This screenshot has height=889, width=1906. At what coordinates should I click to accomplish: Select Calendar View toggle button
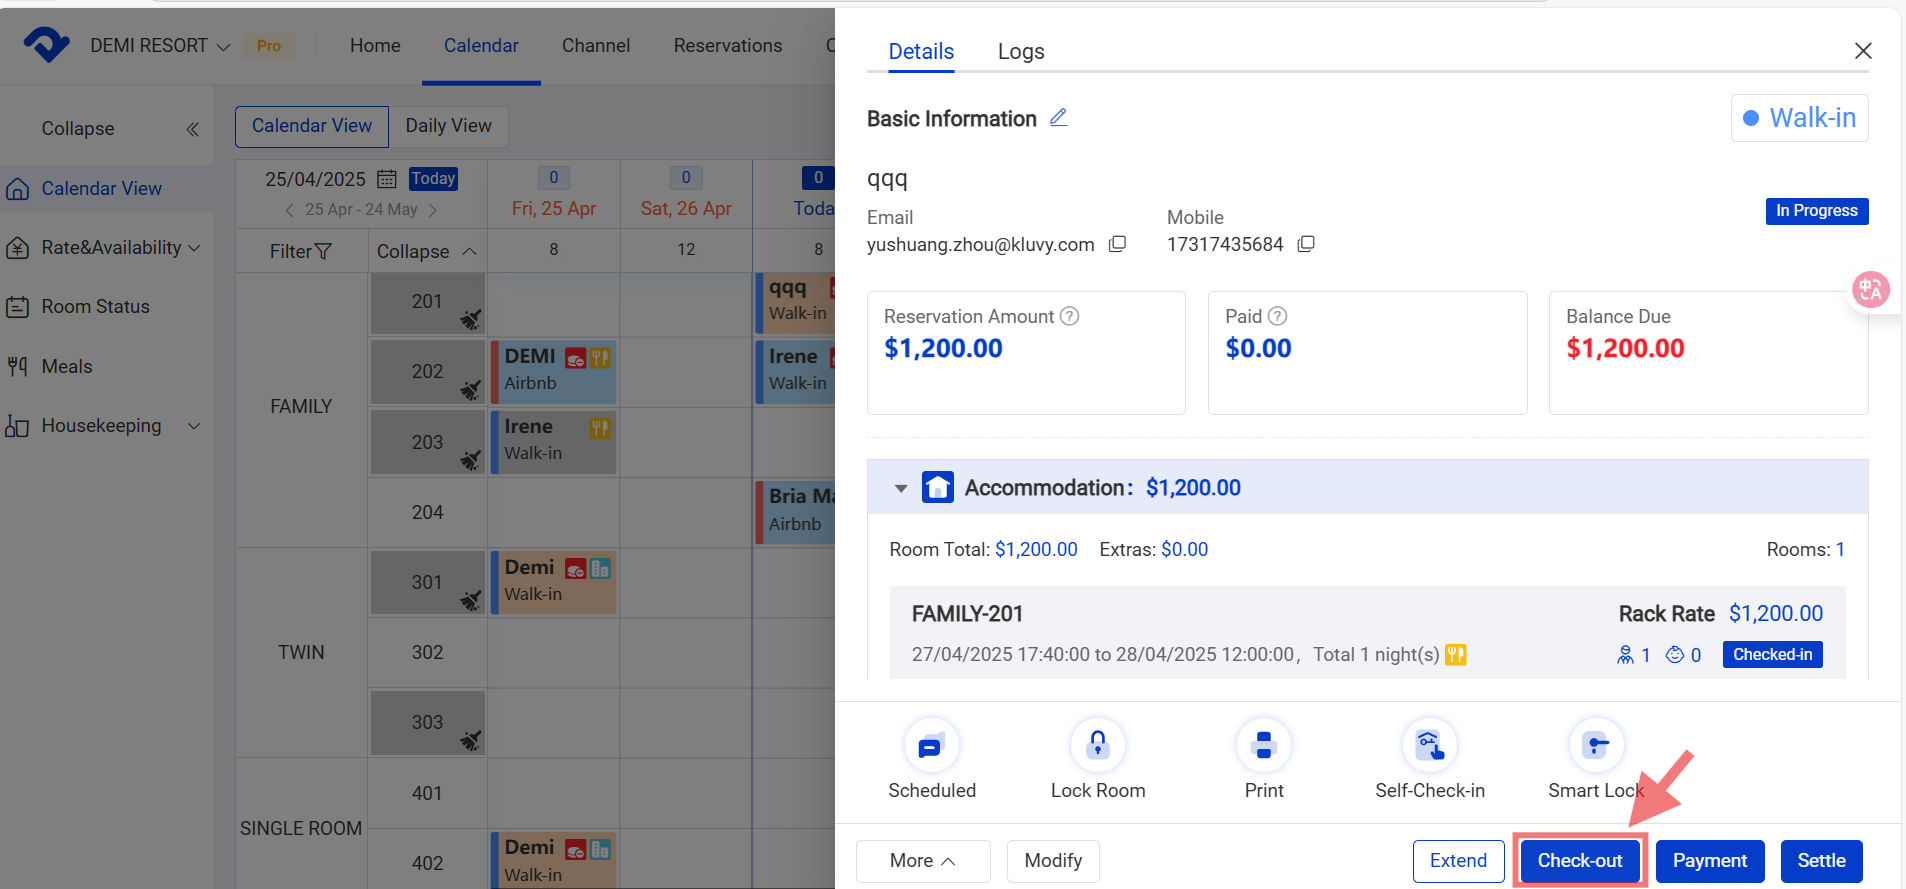coord(312,126)
